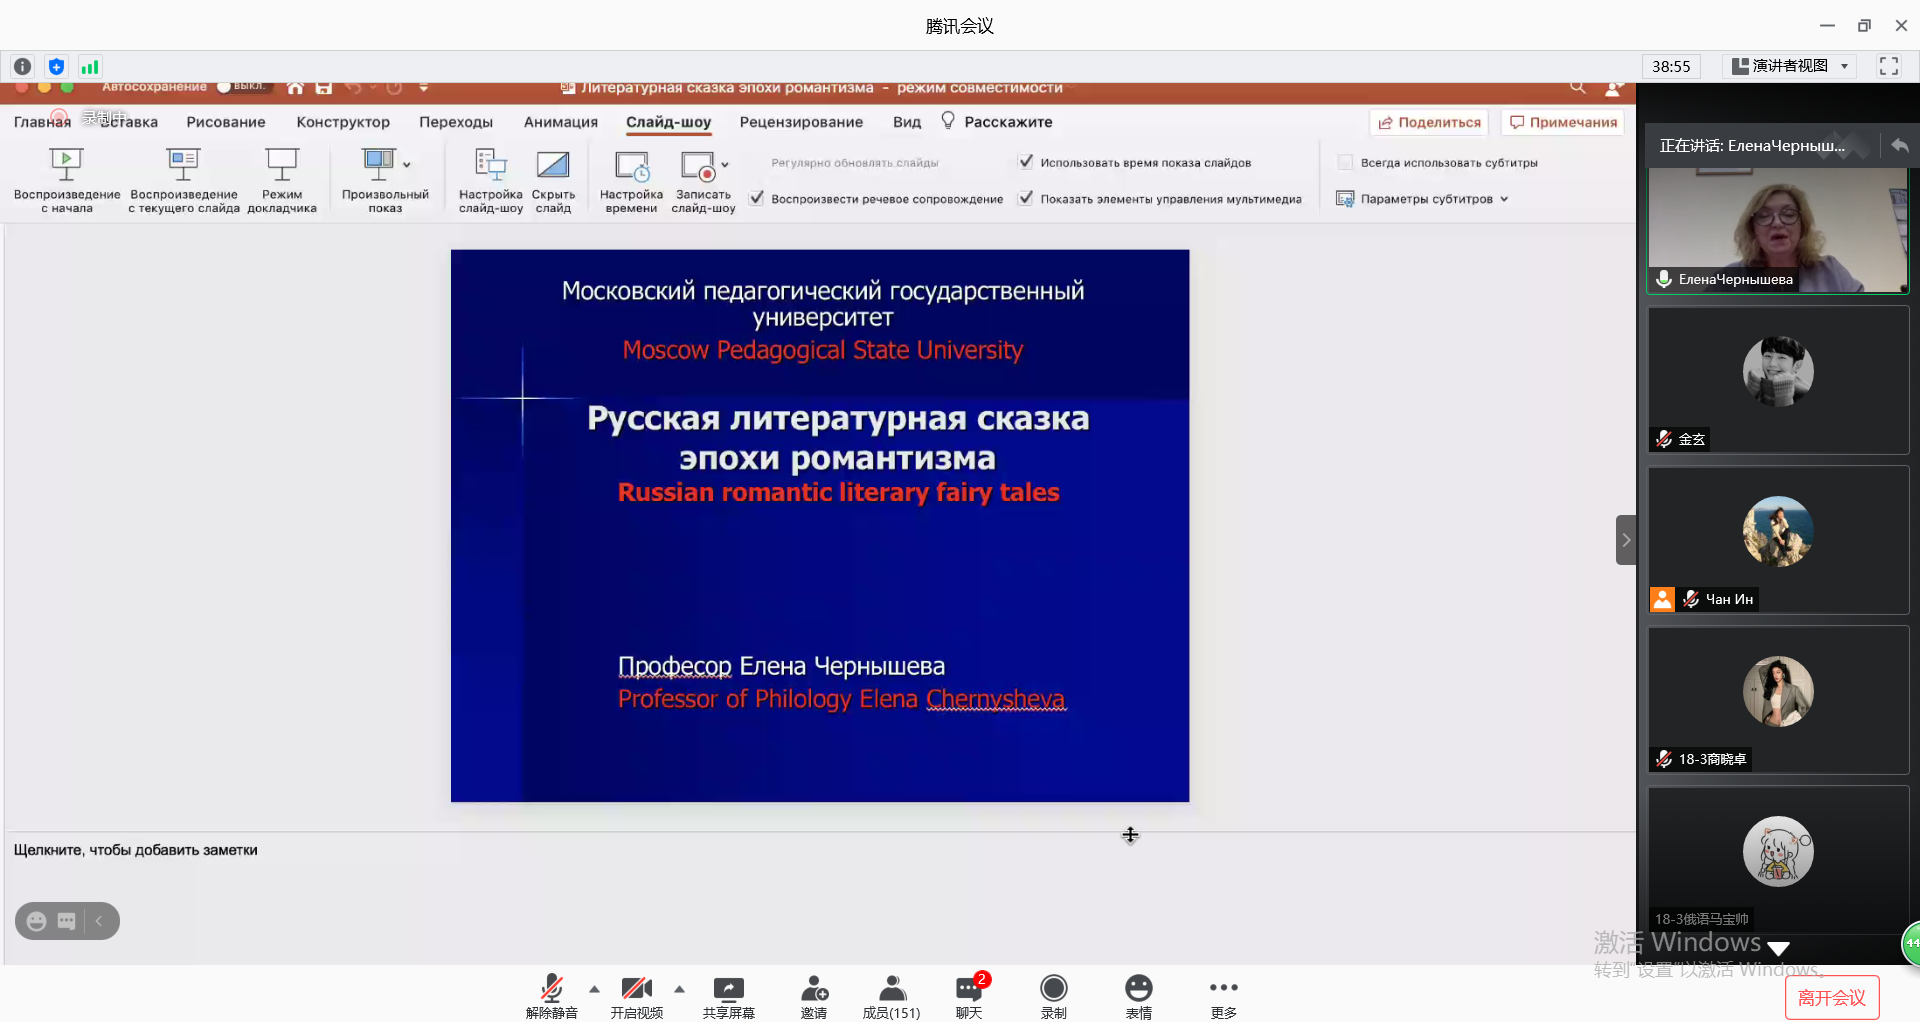Open the Рецензирование ribbon tab
The image size is (1920, 1022).
coord(801,122)
